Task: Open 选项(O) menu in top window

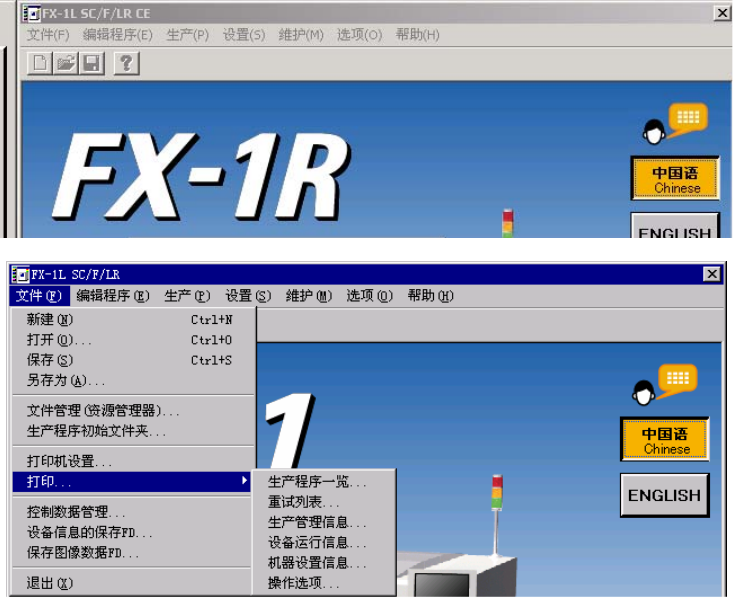Action: coord(359,35)
